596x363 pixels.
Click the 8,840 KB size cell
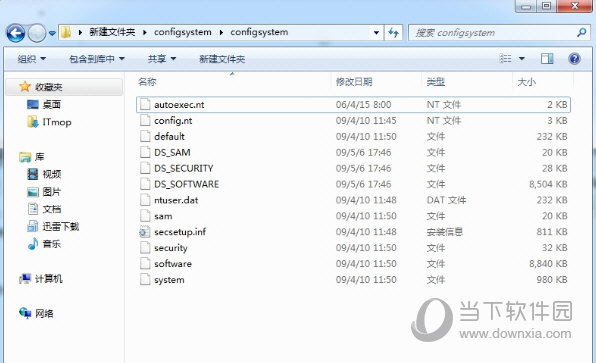(x=548, y=264)
